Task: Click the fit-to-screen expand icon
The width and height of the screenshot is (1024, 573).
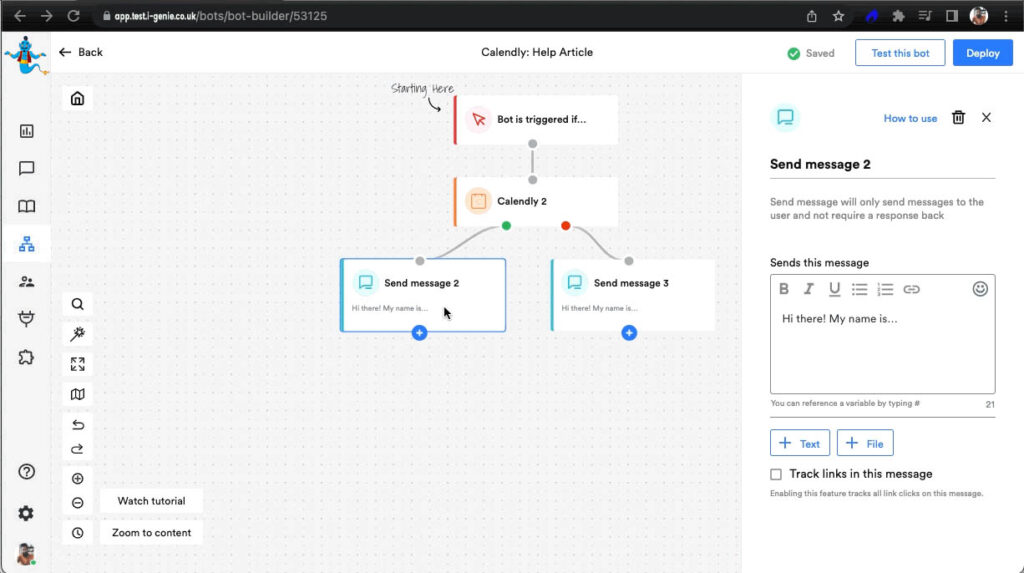Action: (x=77, y=364)
